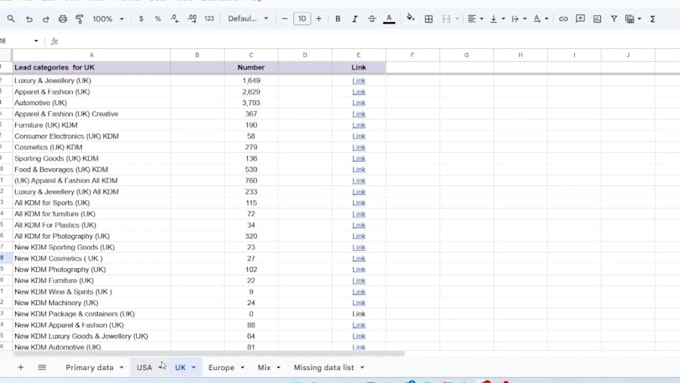
Task: Open text rotation dropdown
Action: tap(540, 19)
